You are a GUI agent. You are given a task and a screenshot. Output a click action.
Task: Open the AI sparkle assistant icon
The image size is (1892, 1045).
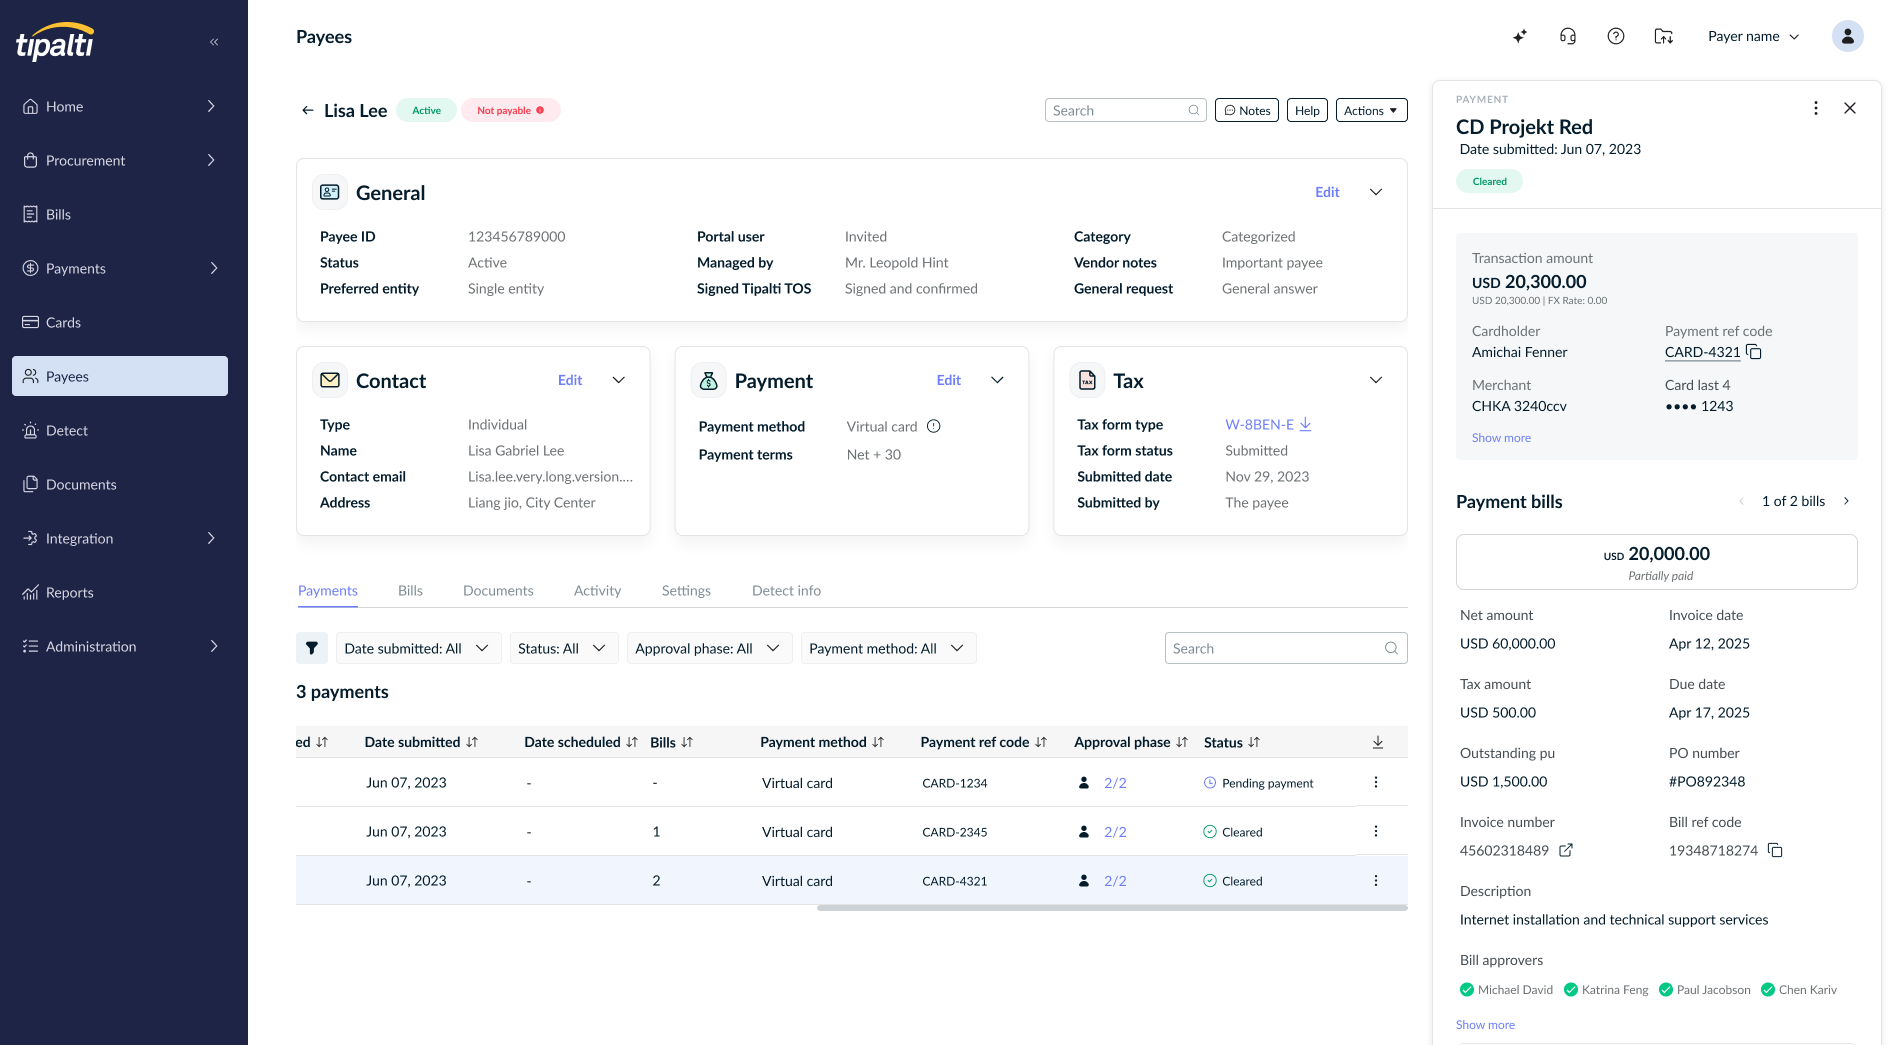(1520, 37)
